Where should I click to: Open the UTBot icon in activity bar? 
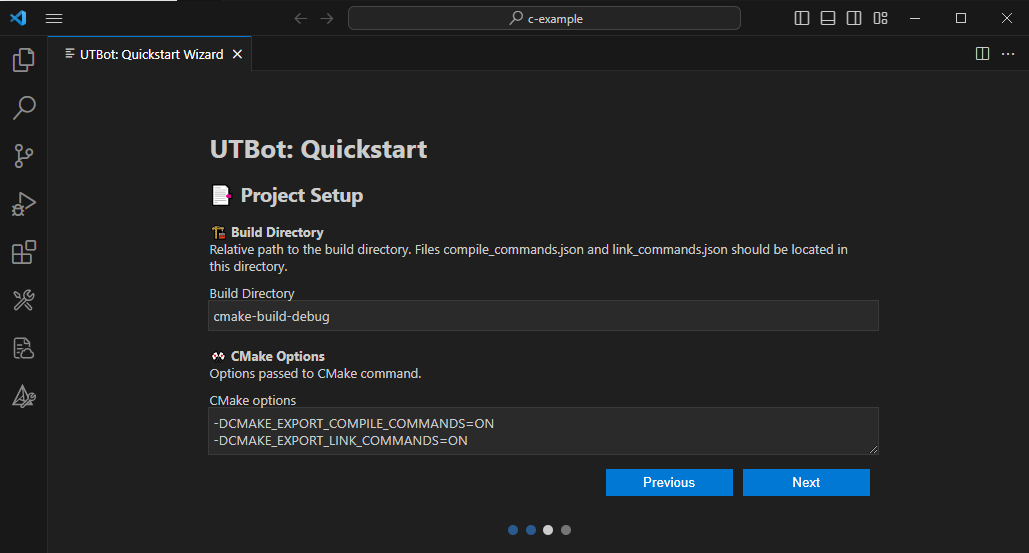point(23,396)
